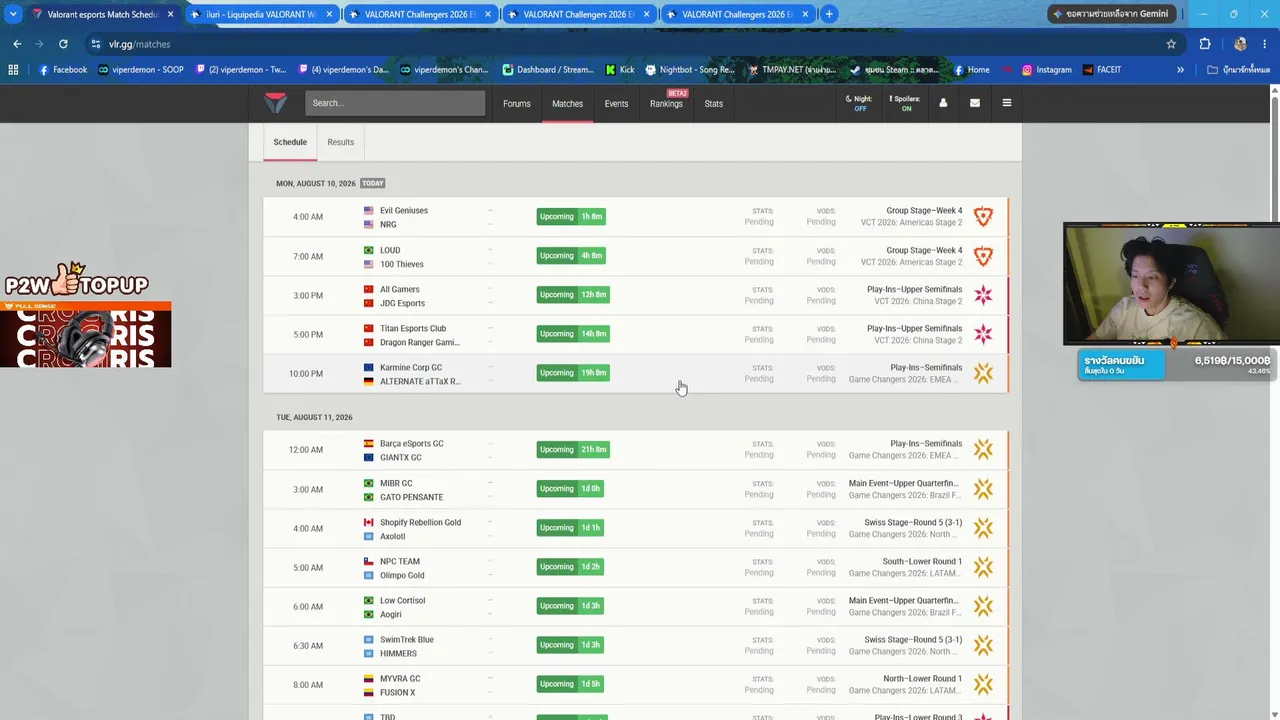This screenshot has width=1280, height=720.
Task: Click the VLR.gg logo in the header
Action: tap(275, 103)
